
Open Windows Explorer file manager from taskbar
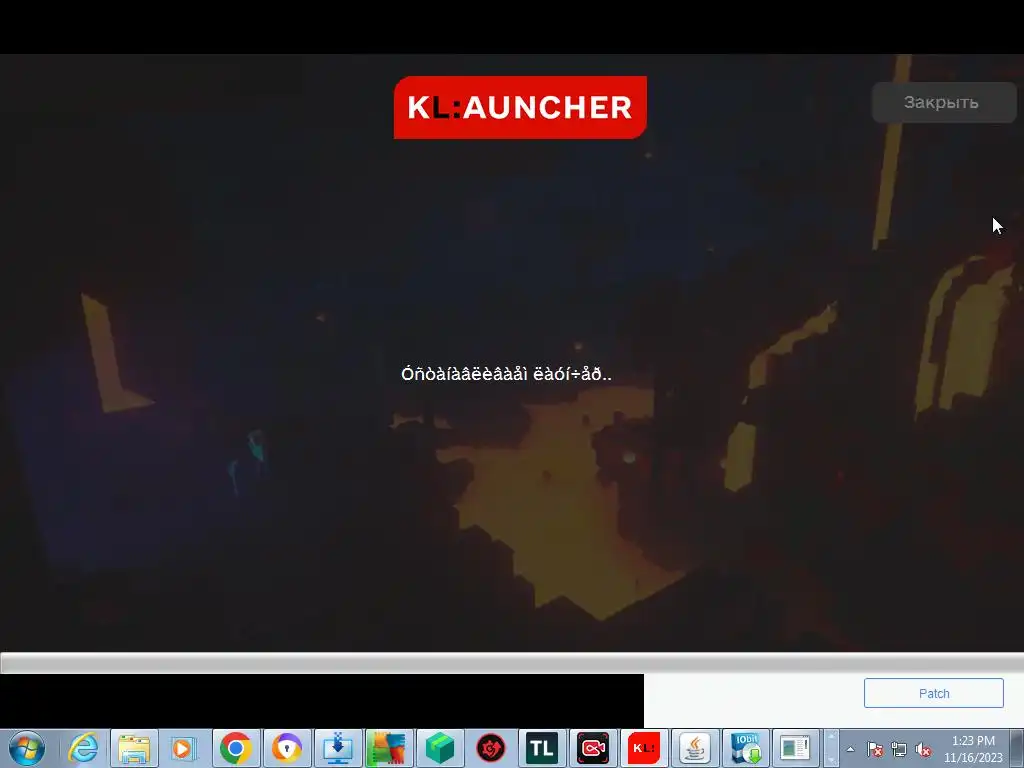134,748
